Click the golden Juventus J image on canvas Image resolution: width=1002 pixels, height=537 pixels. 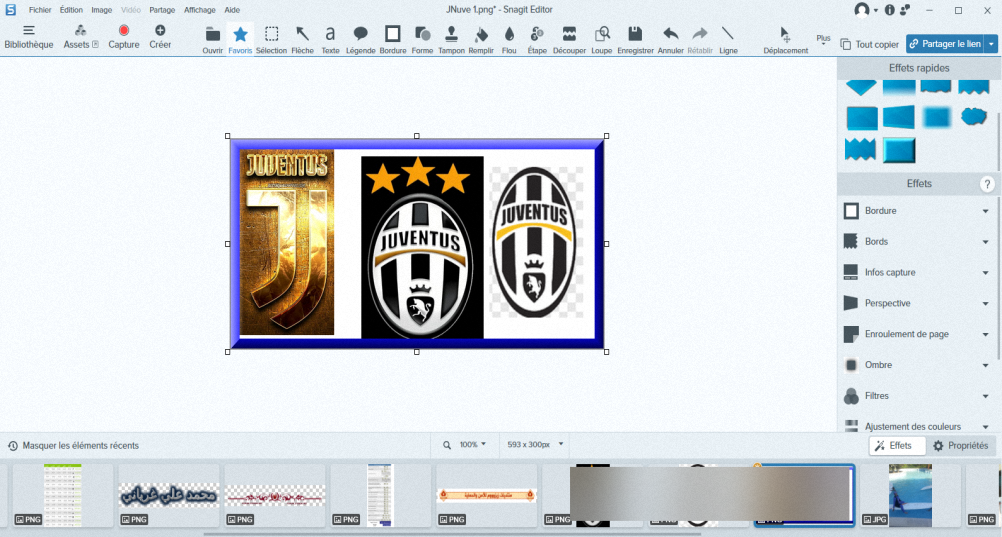click(x=286, y=242)
